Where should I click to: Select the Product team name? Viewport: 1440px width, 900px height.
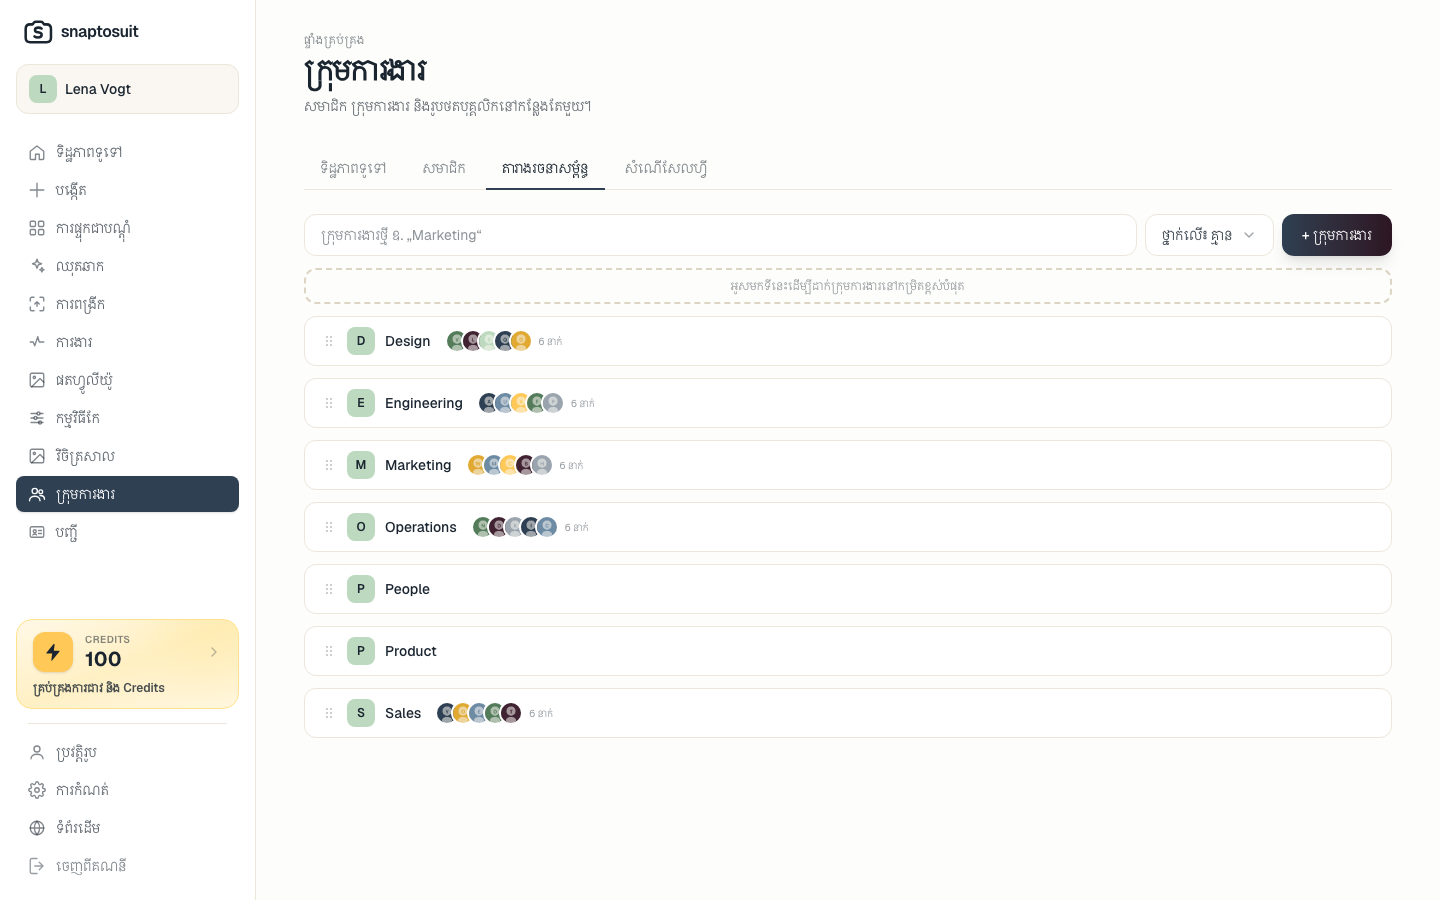(411, 651)
